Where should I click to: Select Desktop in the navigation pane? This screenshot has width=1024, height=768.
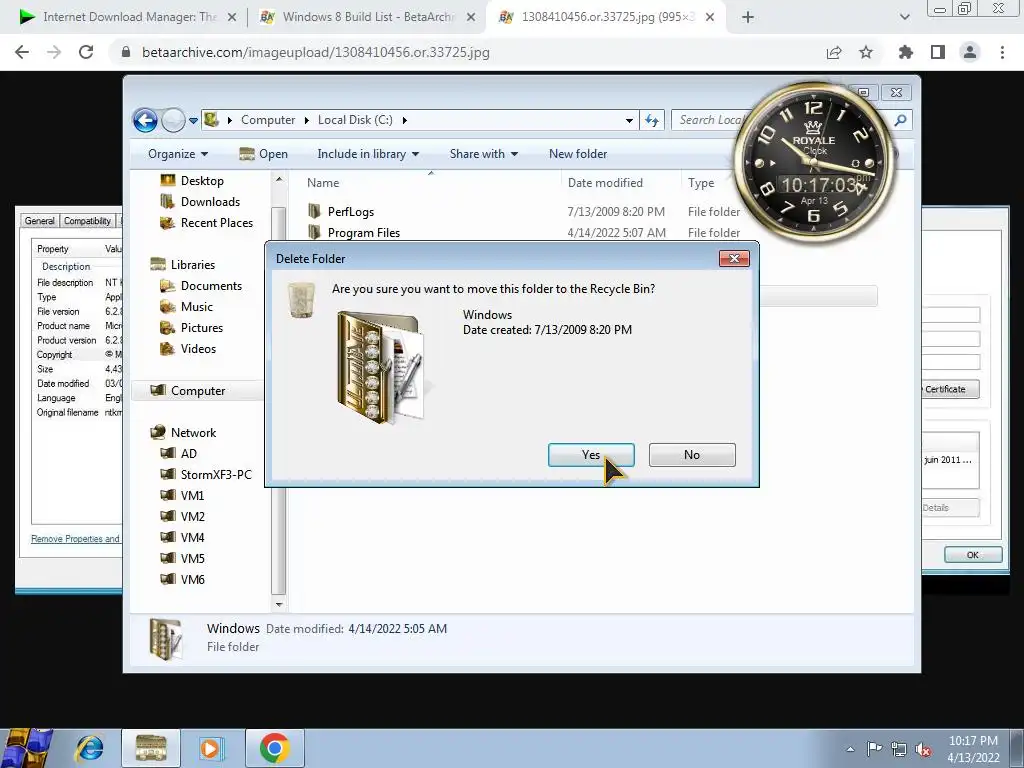pos(202,181)
